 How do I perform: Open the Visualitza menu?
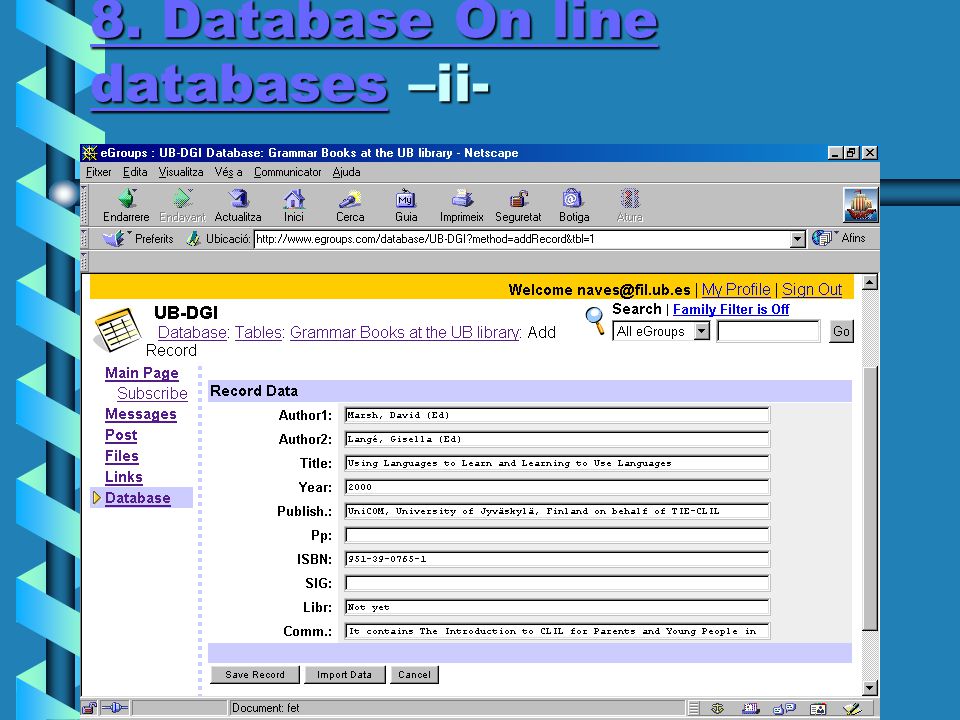181,172
